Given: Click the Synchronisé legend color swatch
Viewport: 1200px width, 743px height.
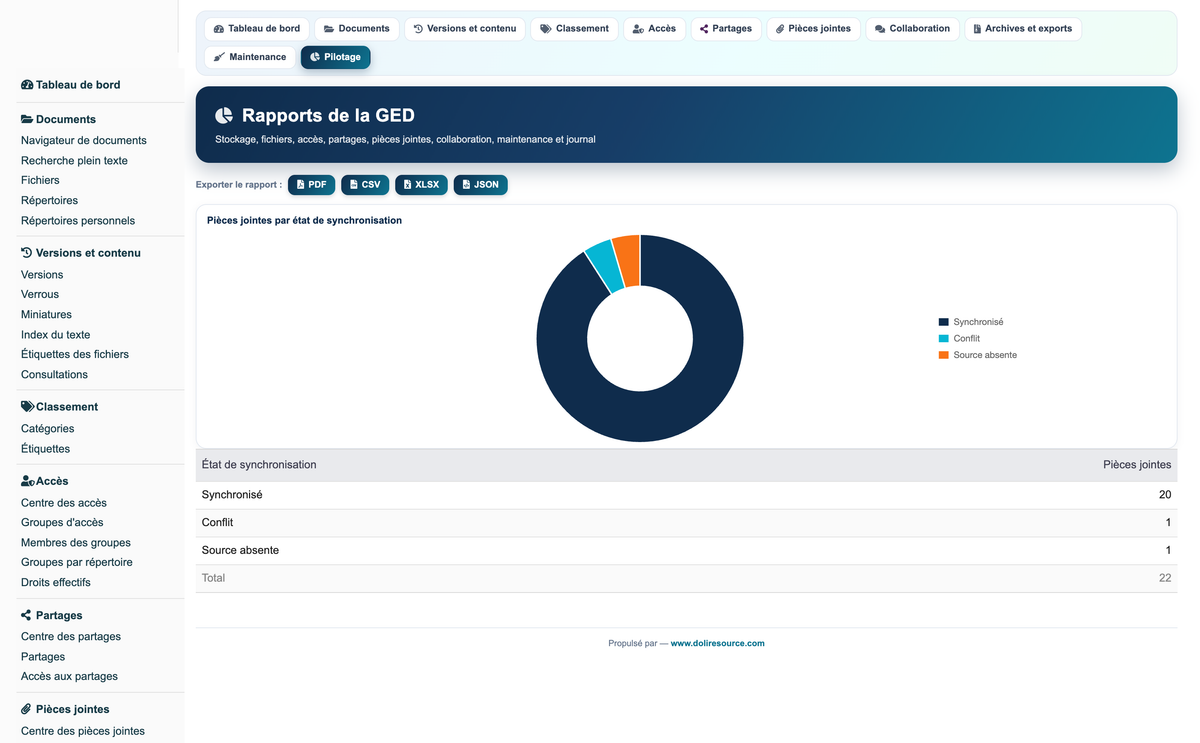Looking at the screenshot, I should tap(943, 322).
